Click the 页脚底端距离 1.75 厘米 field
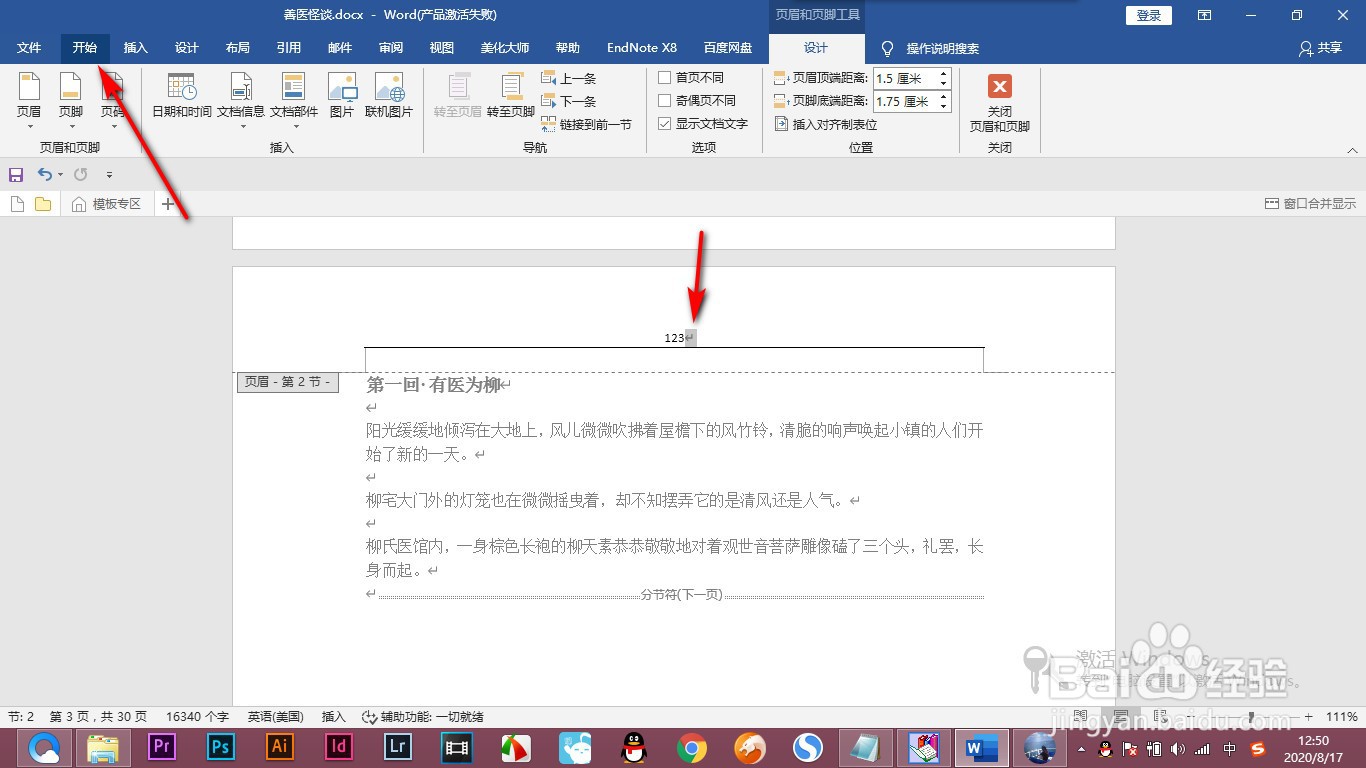The image size is (1366, 768). coord(904,101)
